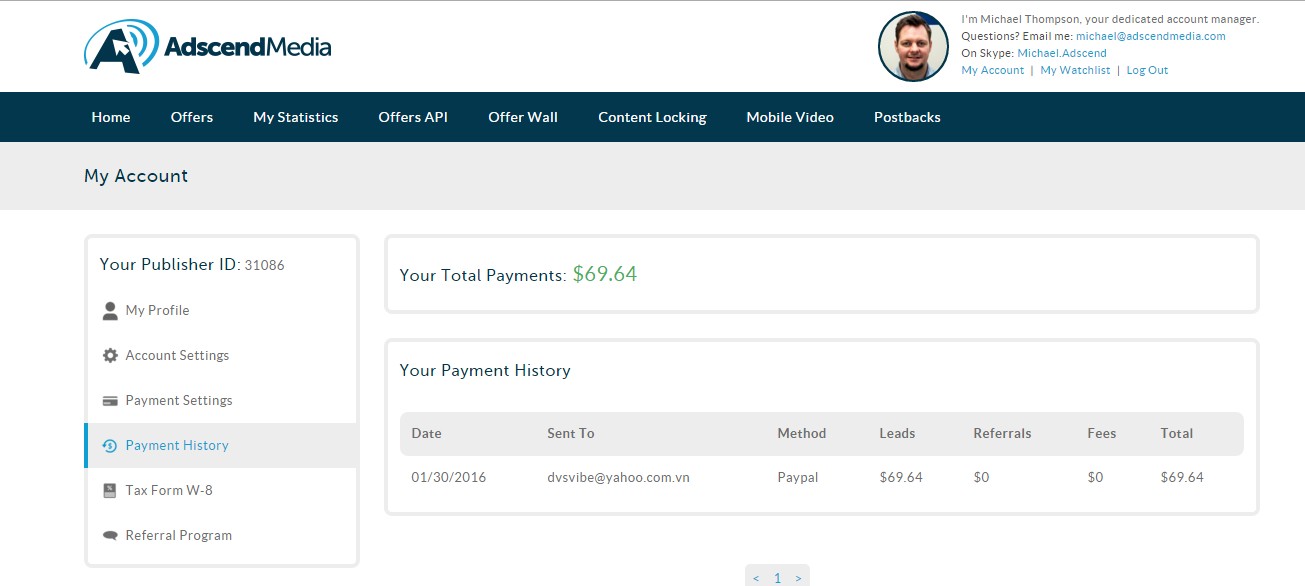
Task: Open the My Watchlist link
Action: [1075, 71]
